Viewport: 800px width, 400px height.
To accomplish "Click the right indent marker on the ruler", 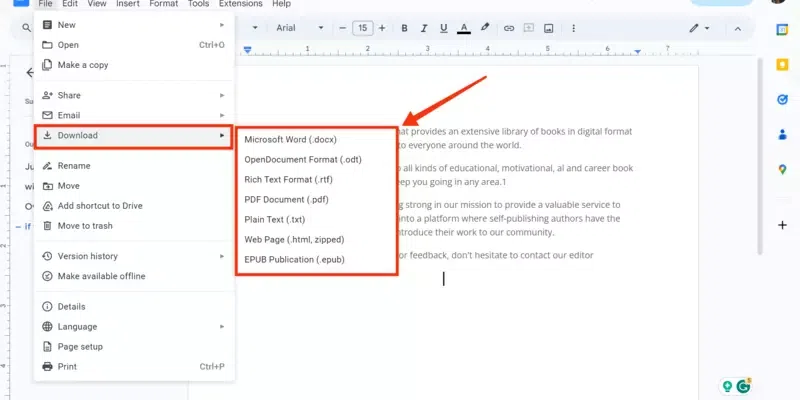I will (x=637, y=52).
